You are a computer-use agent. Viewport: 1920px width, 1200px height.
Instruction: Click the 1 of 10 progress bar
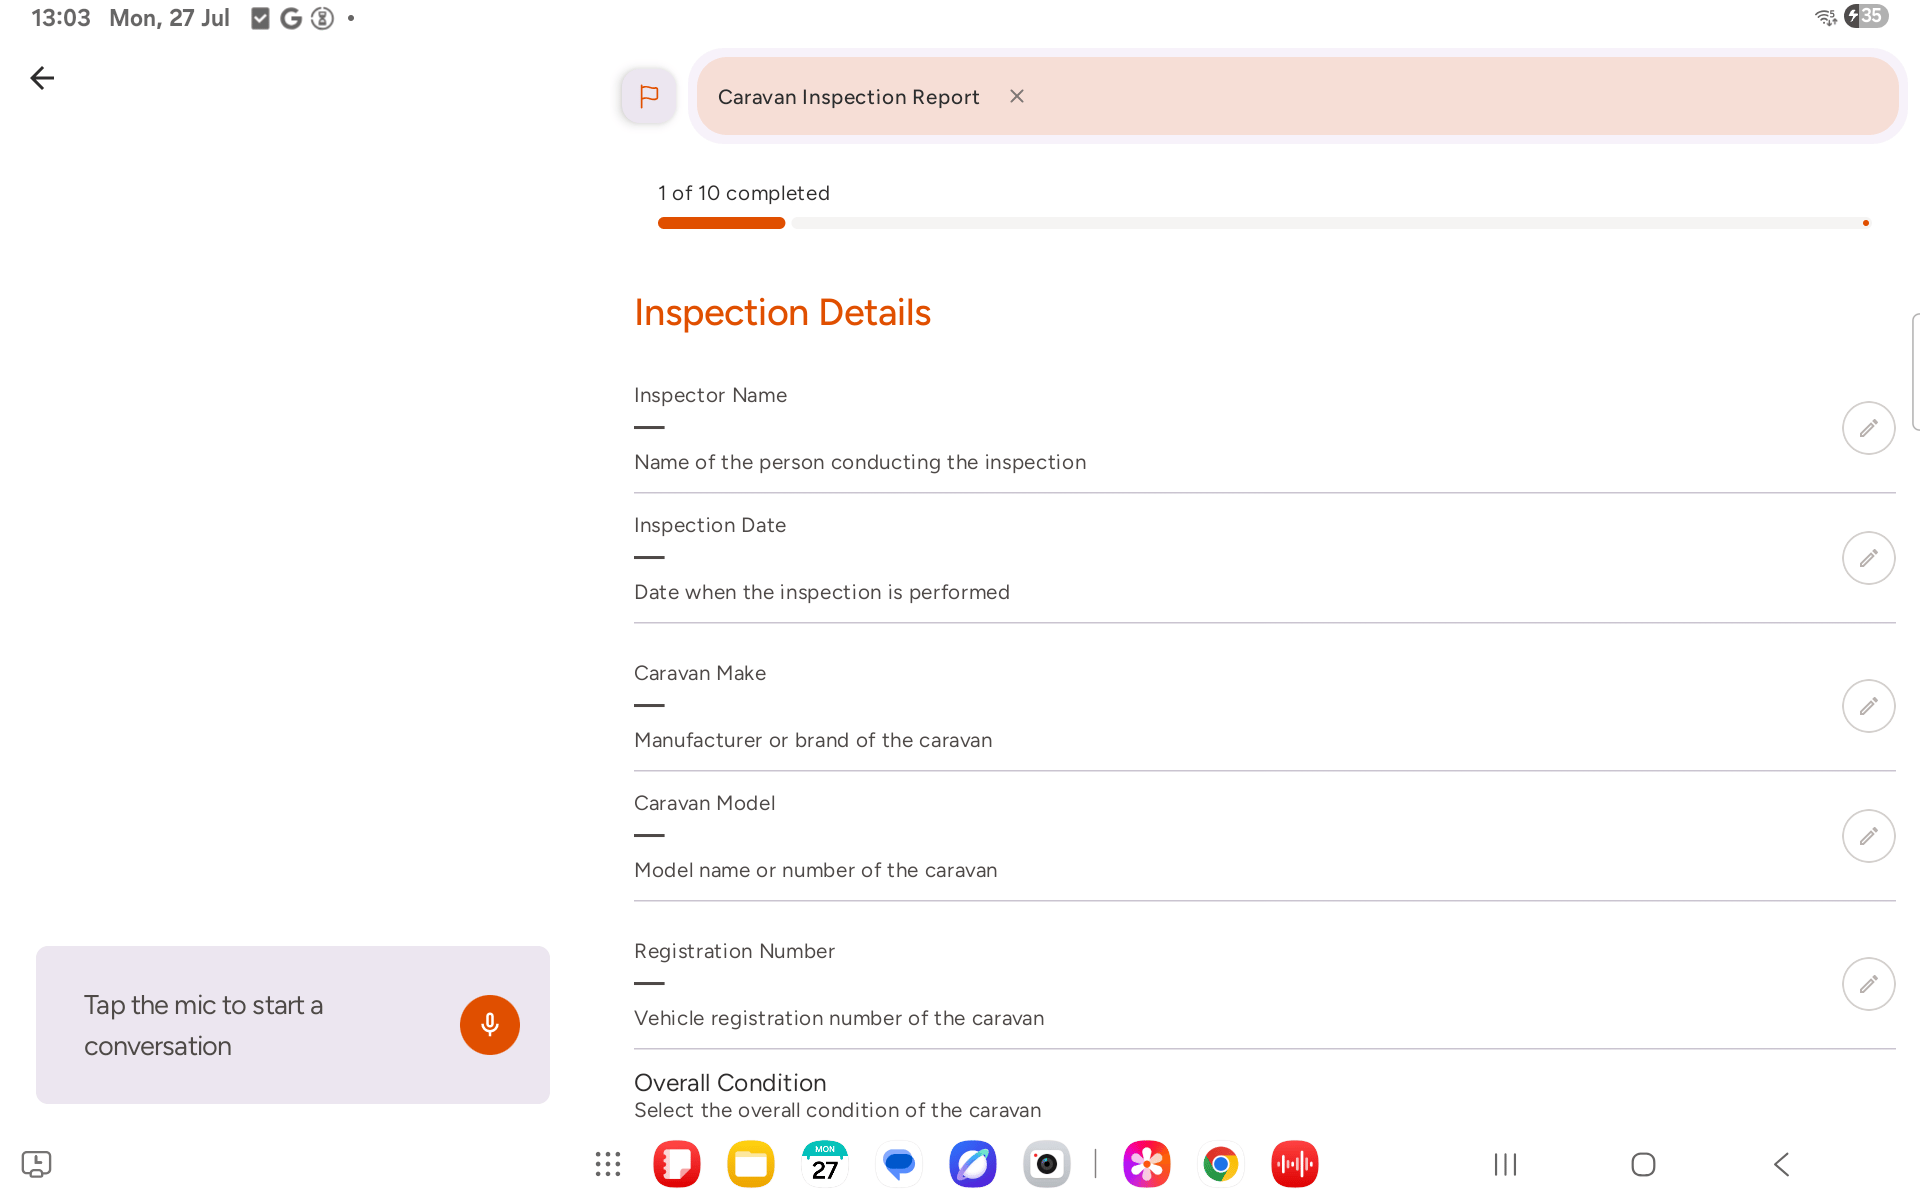pos(1264,223)
